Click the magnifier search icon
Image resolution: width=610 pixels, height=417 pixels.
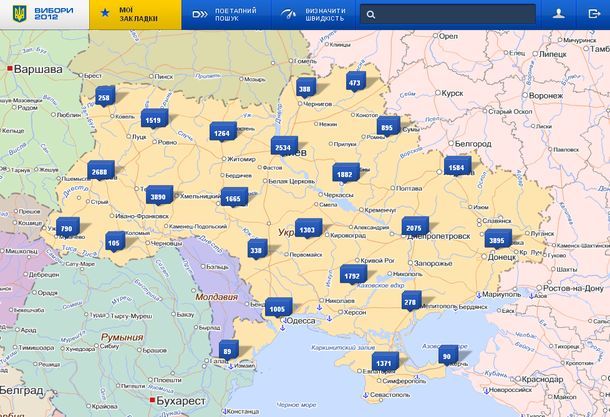pos(371,15)
